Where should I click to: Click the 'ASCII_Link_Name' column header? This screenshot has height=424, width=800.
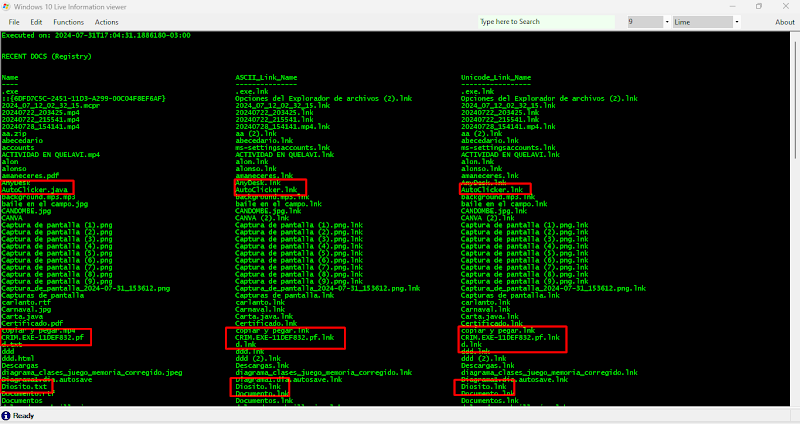click(266, 78)
